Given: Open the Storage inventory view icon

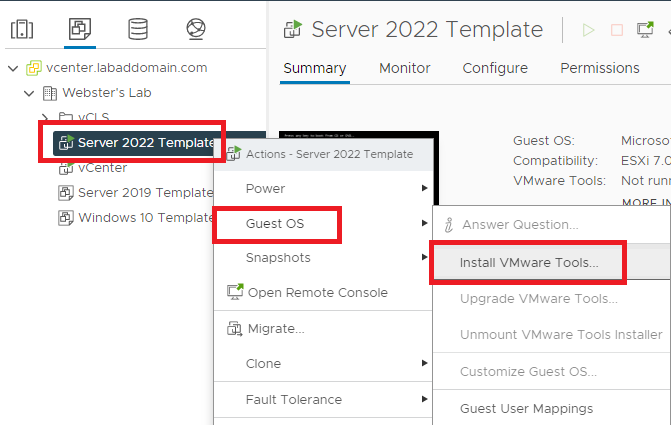Looking at the screenshot, I should point(138,28).
